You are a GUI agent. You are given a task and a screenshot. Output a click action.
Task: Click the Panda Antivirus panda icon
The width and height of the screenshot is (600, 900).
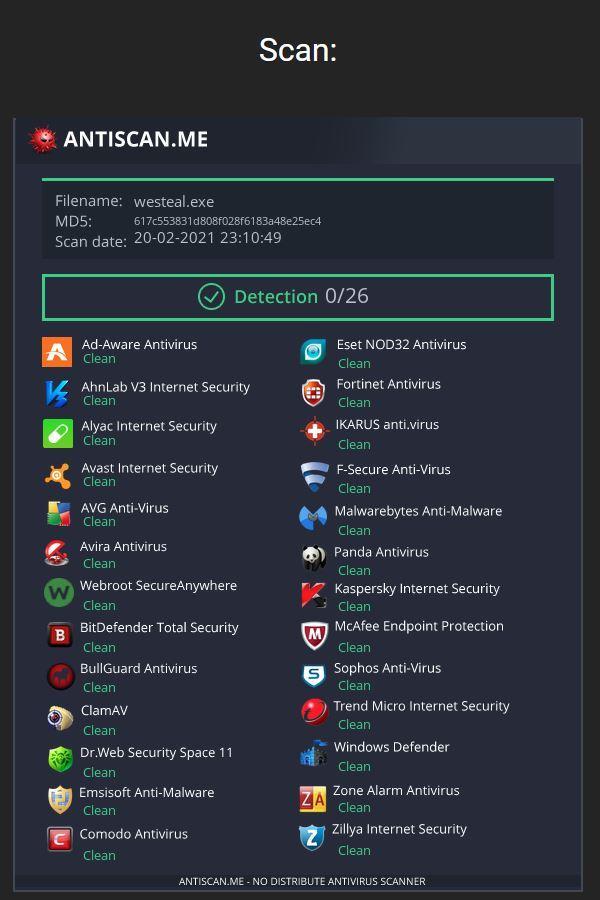click(x=314, y=558)
